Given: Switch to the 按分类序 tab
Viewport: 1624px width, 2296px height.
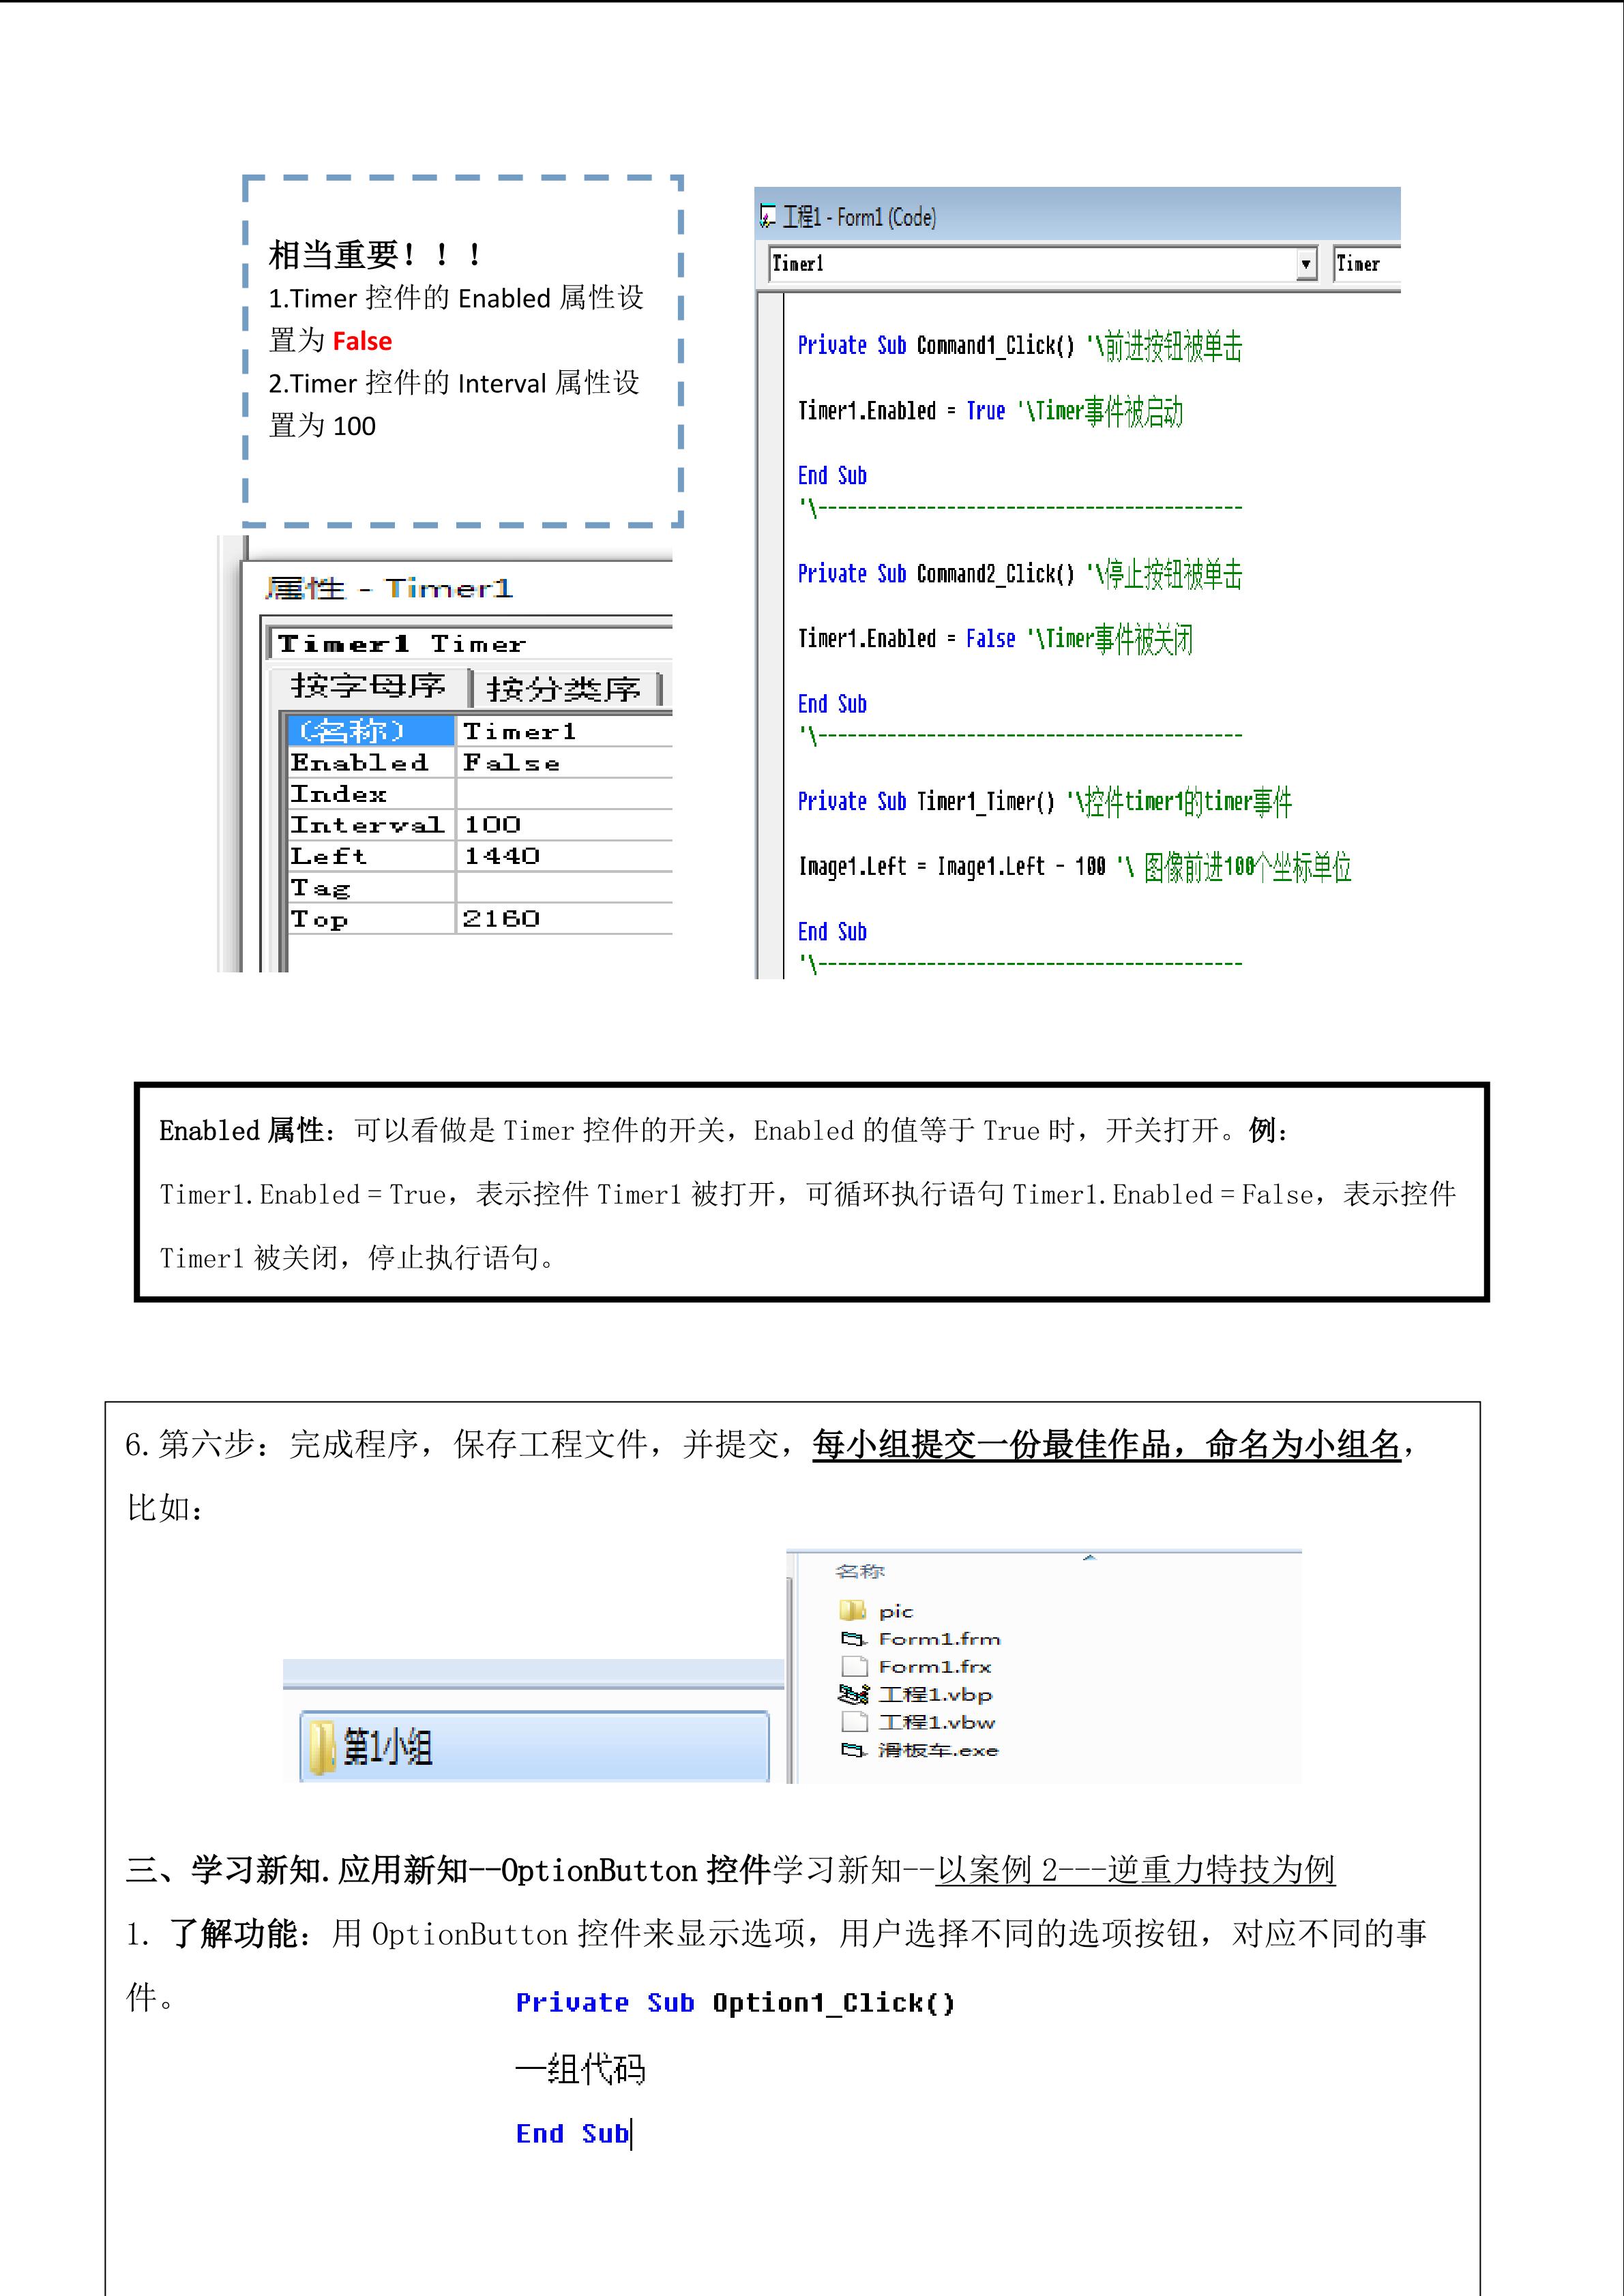Looking at the screenshot, I should (x=563, y=689).
